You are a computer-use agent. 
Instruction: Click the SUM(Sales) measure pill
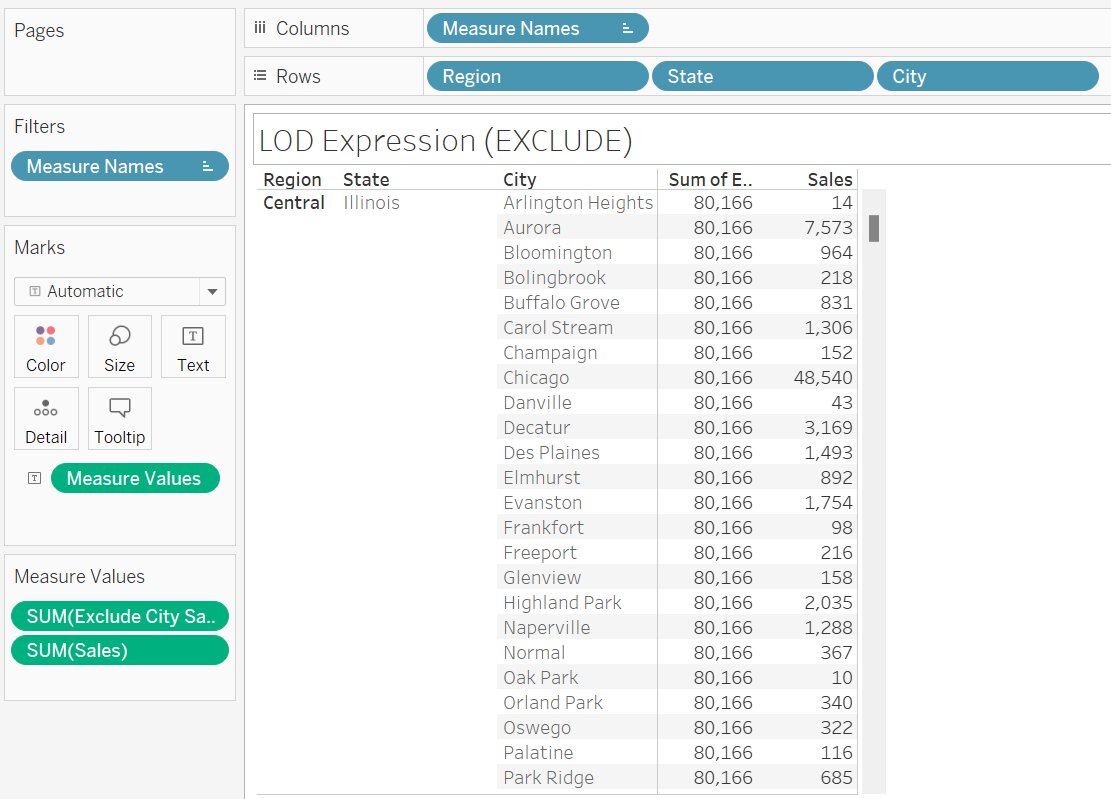[x=120, y=651]
